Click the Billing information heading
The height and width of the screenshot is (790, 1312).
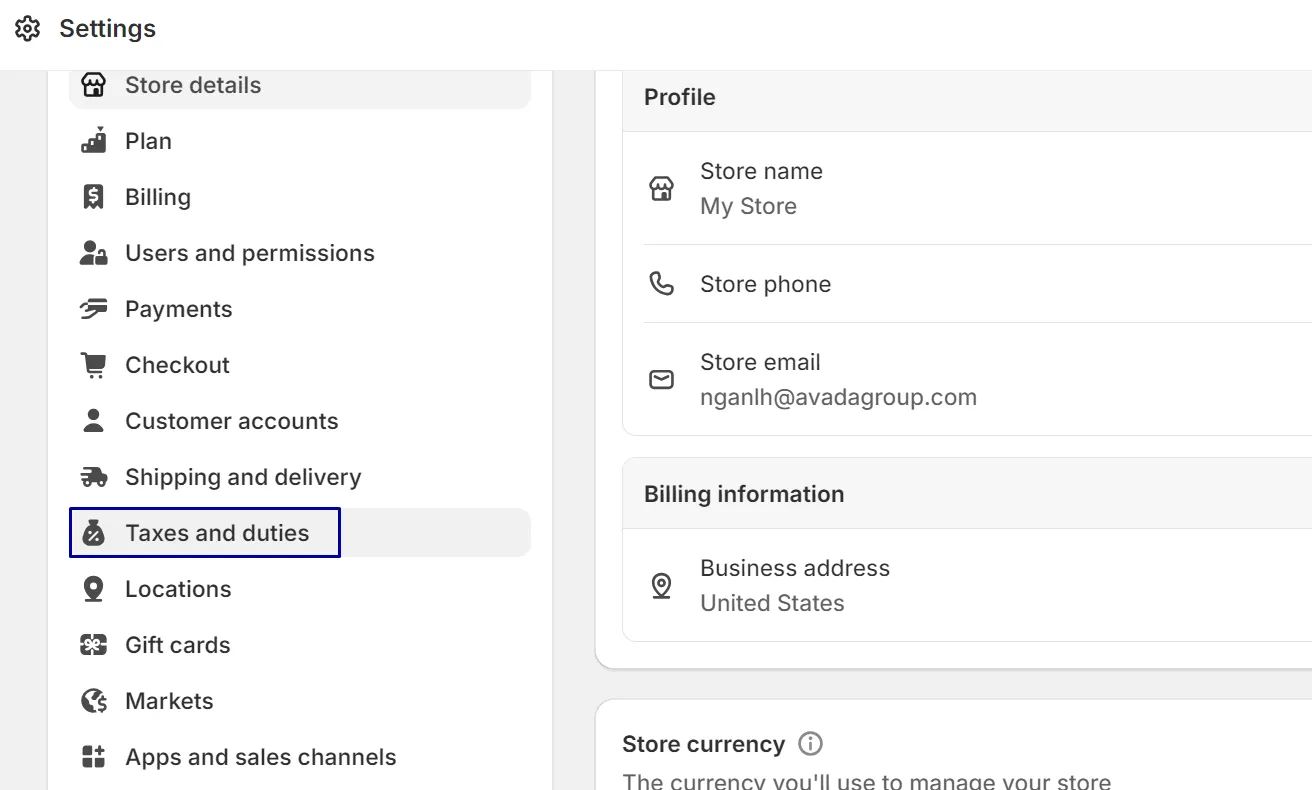coord(744,494)
